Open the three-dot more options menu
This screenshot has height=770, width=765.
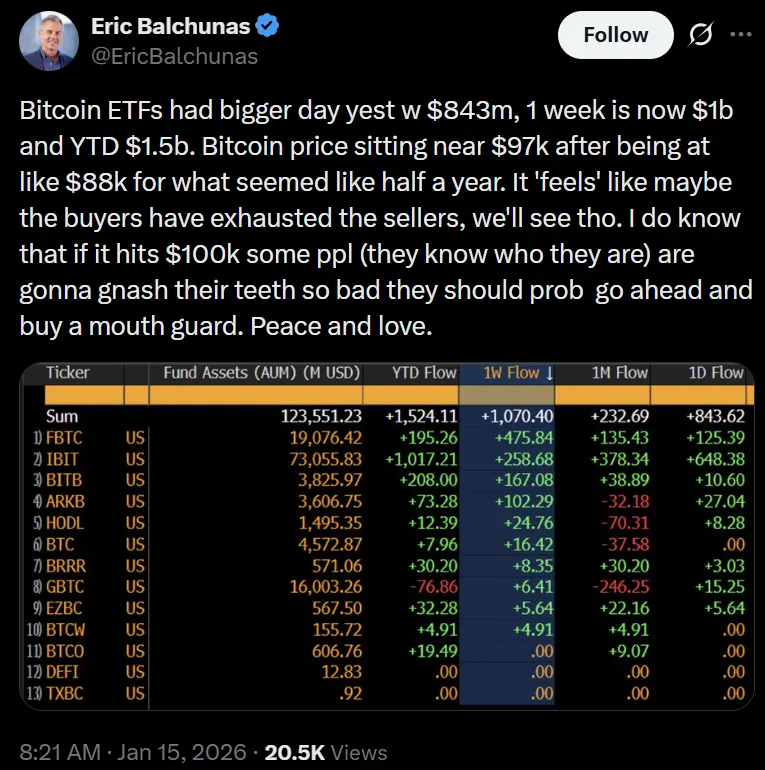(x=739, y=35)
